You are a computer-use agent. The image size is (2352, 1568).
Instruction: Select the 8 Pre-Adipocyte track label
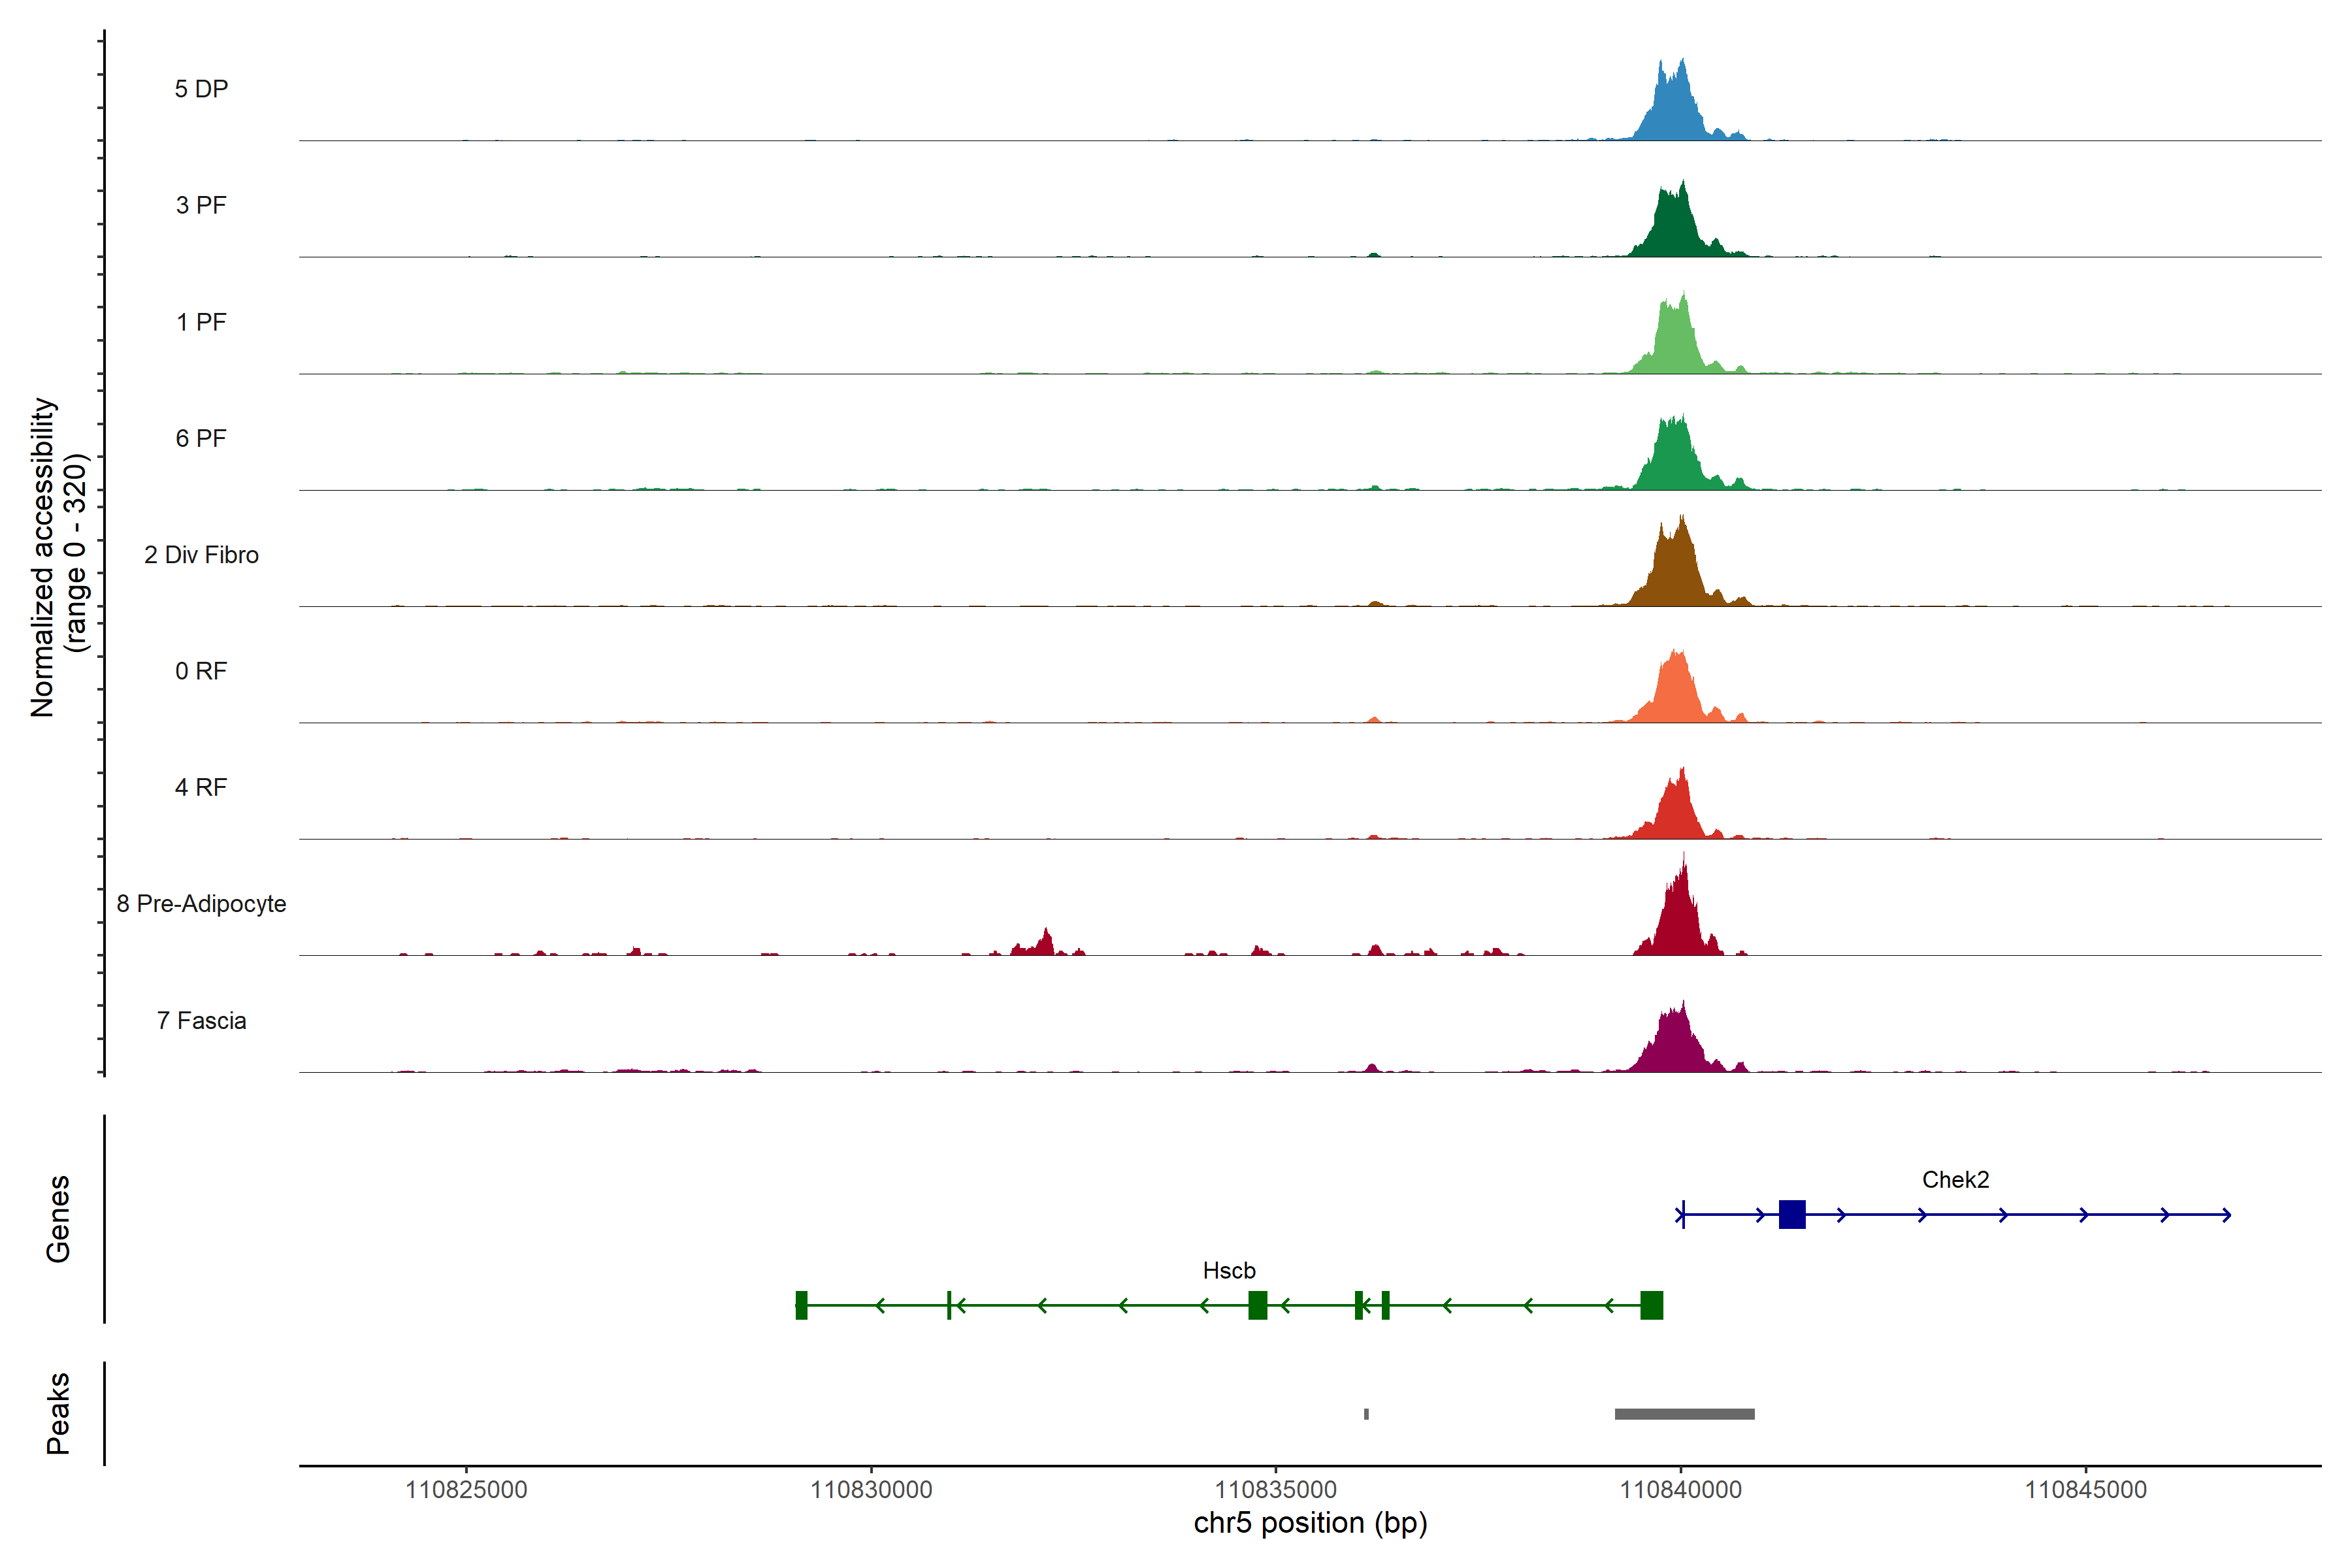click(x=201, y=904)
